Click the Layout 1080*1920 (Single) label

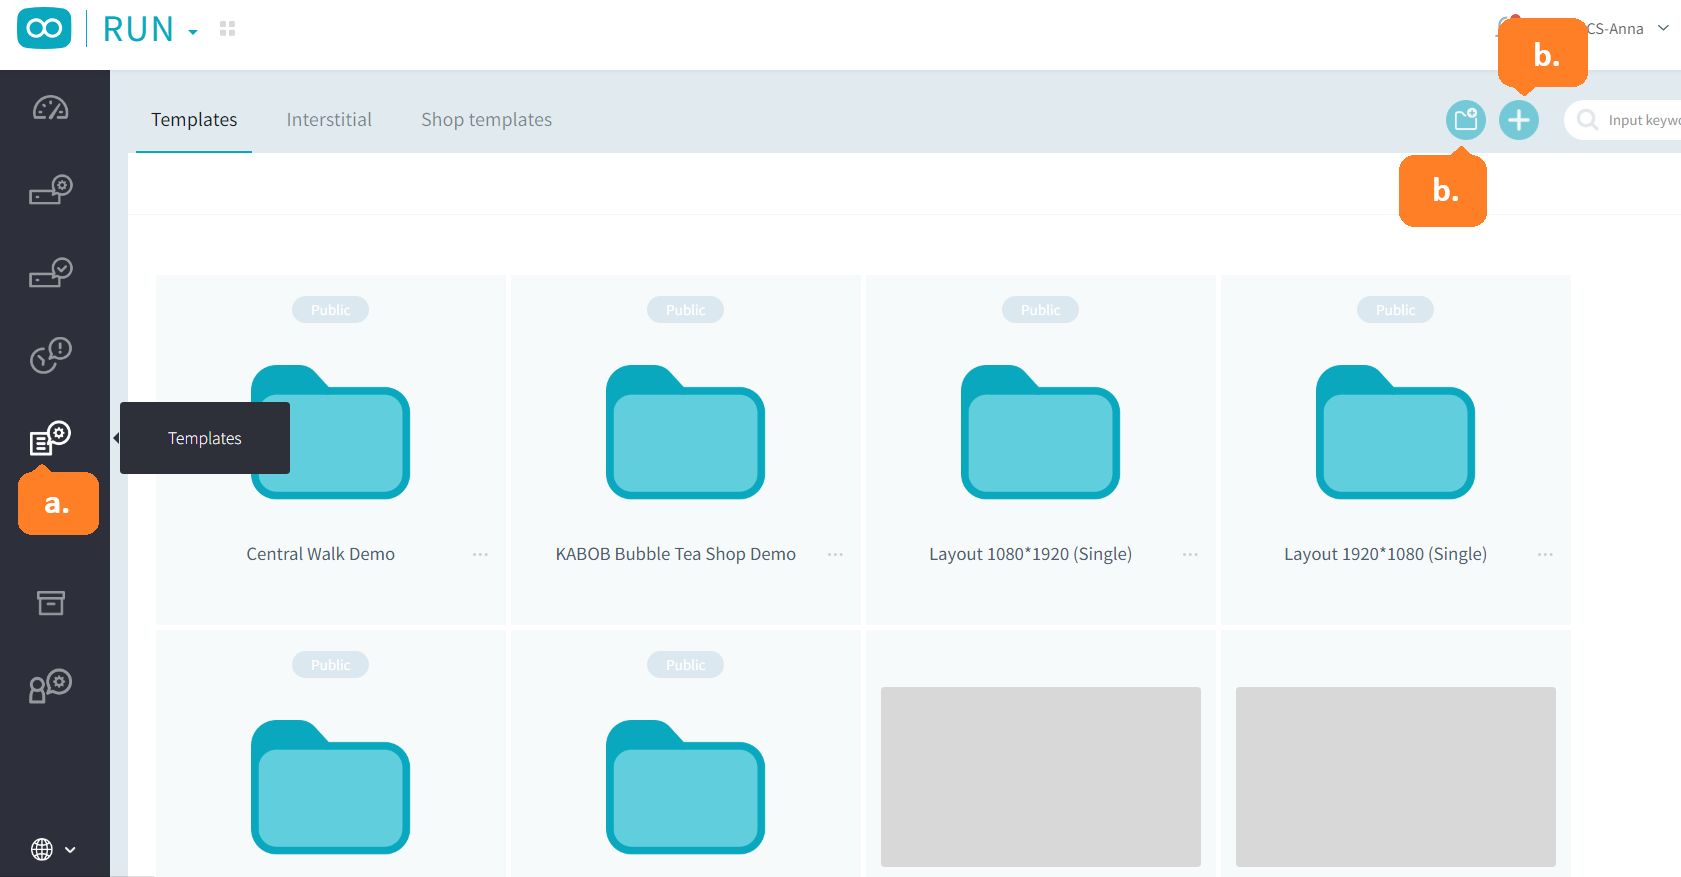[x=1031, y=554]
